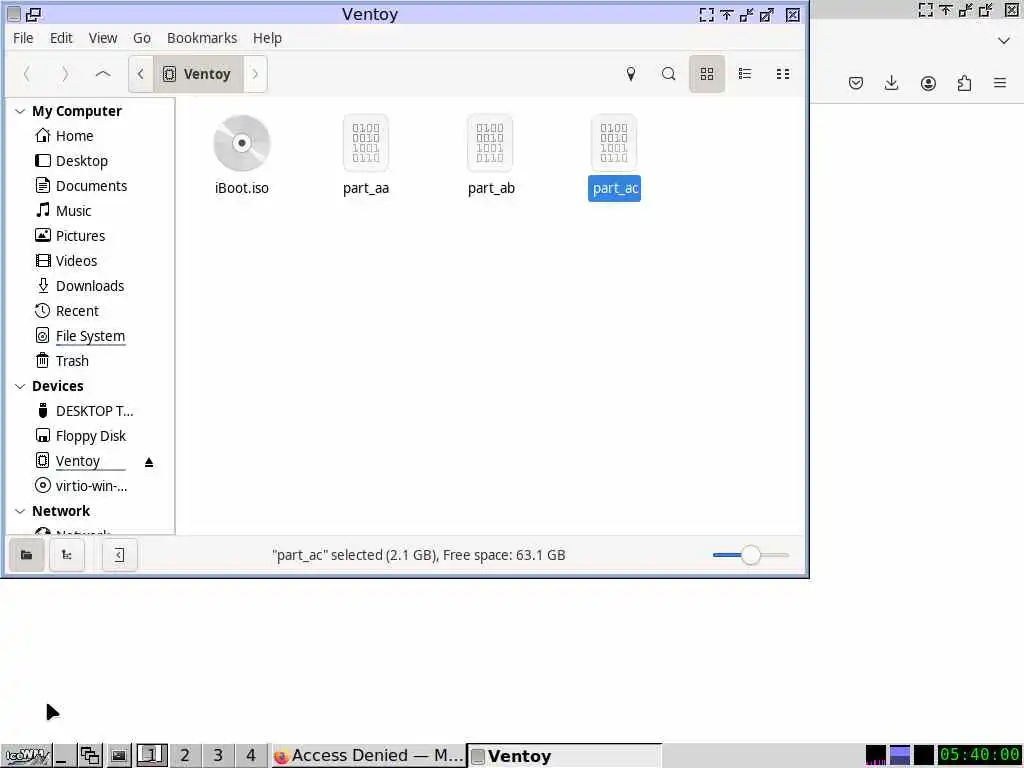
Task: Go forward with the toolbar forward arrow
Action: tap(65, 74)
